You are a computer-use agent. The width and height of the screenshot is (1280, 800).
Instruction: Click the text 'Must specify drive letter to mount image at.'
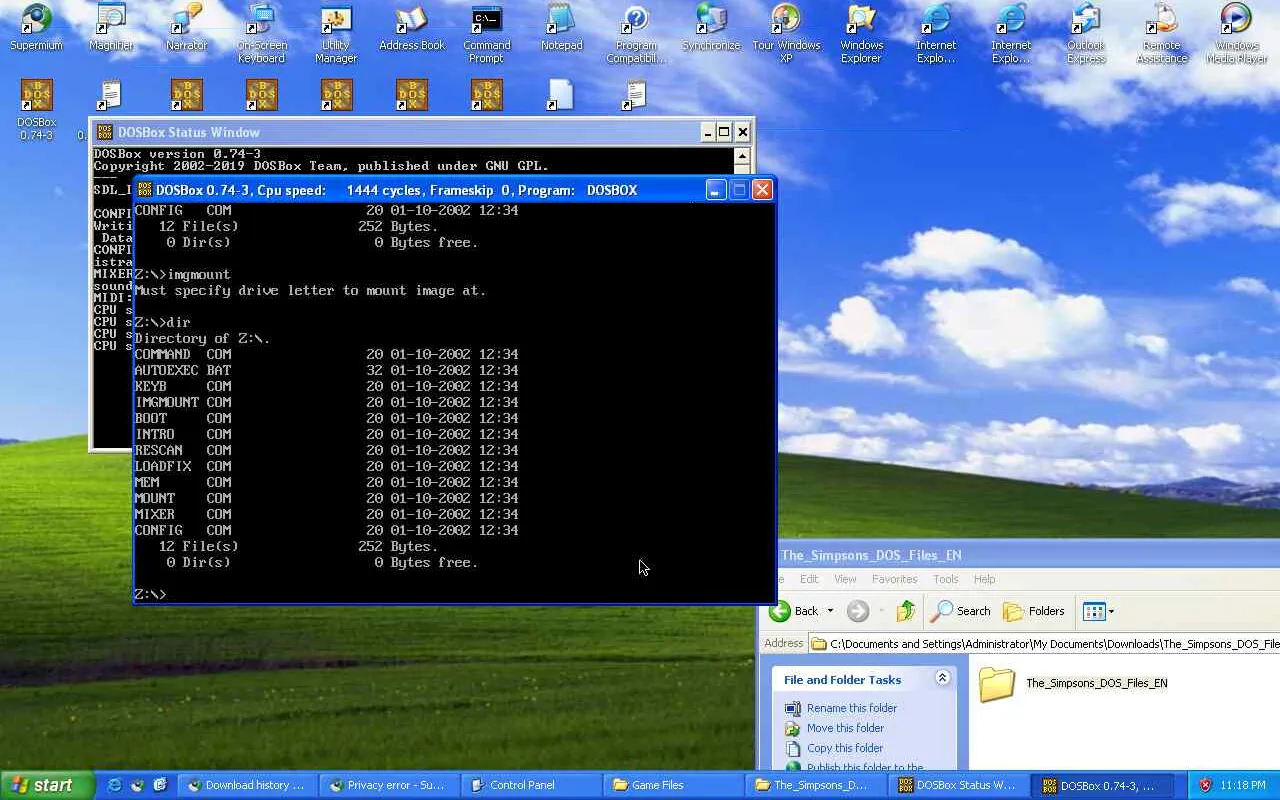tap(310, 290)
